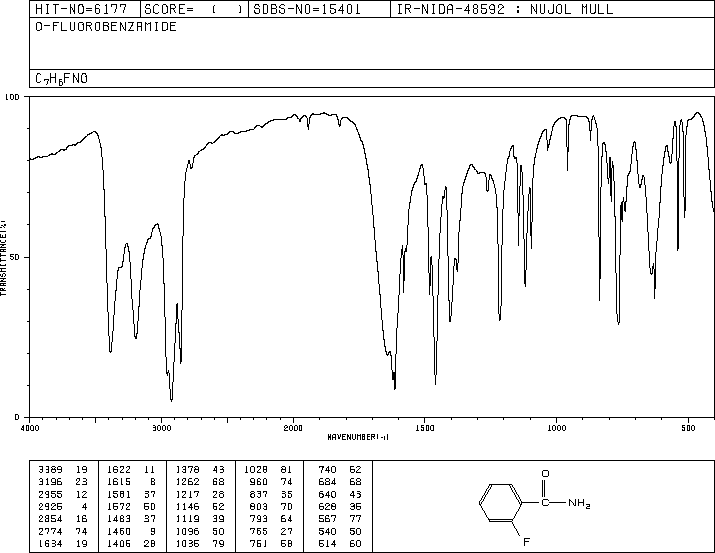Click the 740 peak value in table

pos(327,469)
